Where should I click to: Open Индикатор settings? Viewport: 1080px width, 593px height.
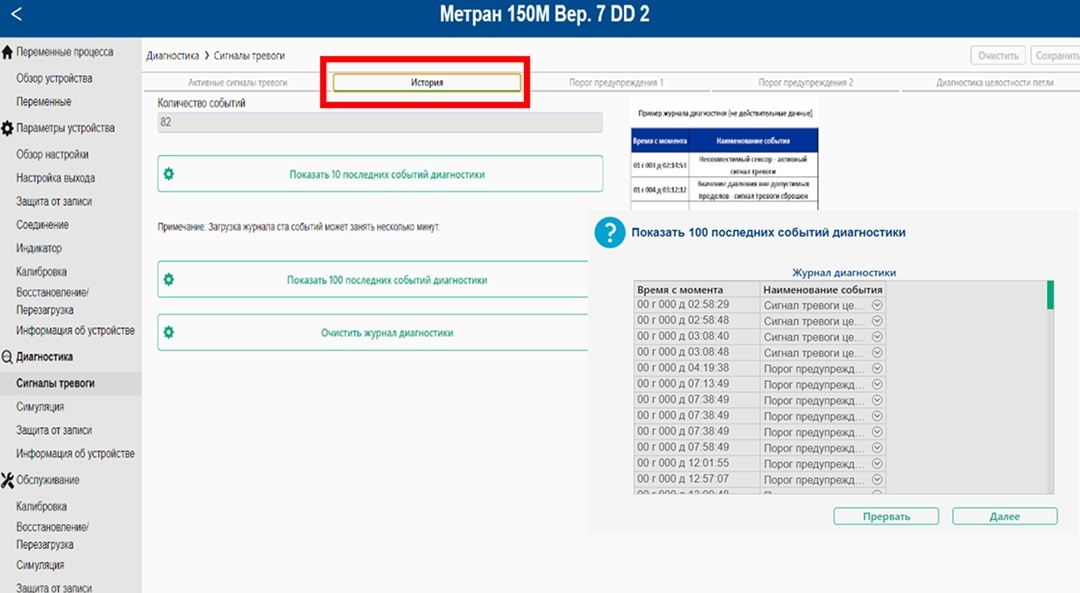coord(39,248)
